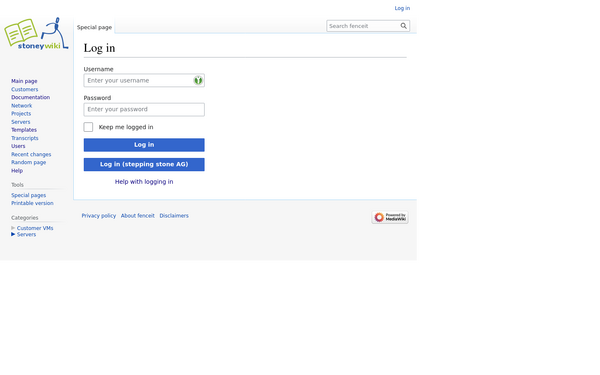Open Servers category link under Categories
The image size is (600, 375).
pyautogui.click(x=26, y=234)
